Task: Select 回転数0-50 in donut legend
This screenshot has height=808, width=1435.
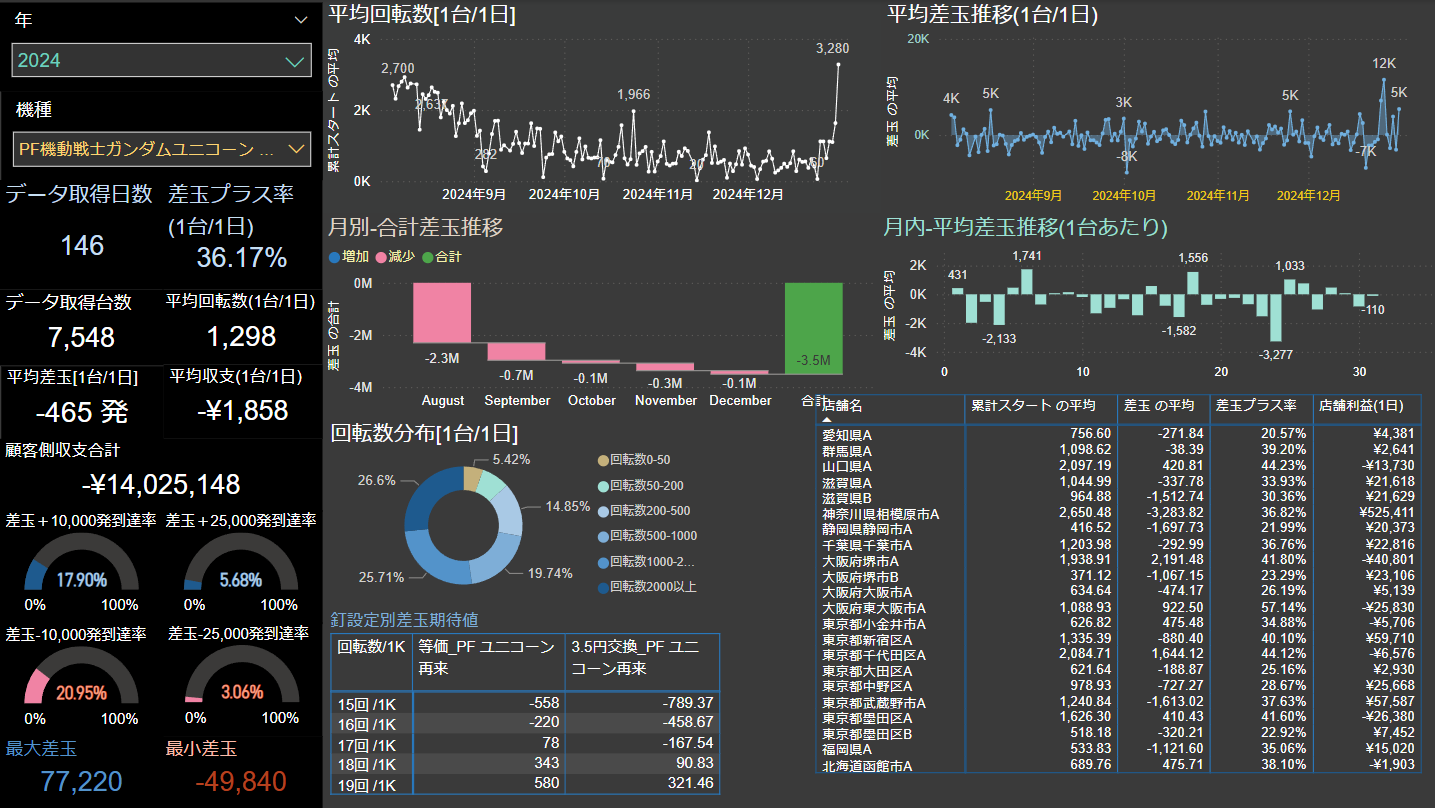Action: 603,460
